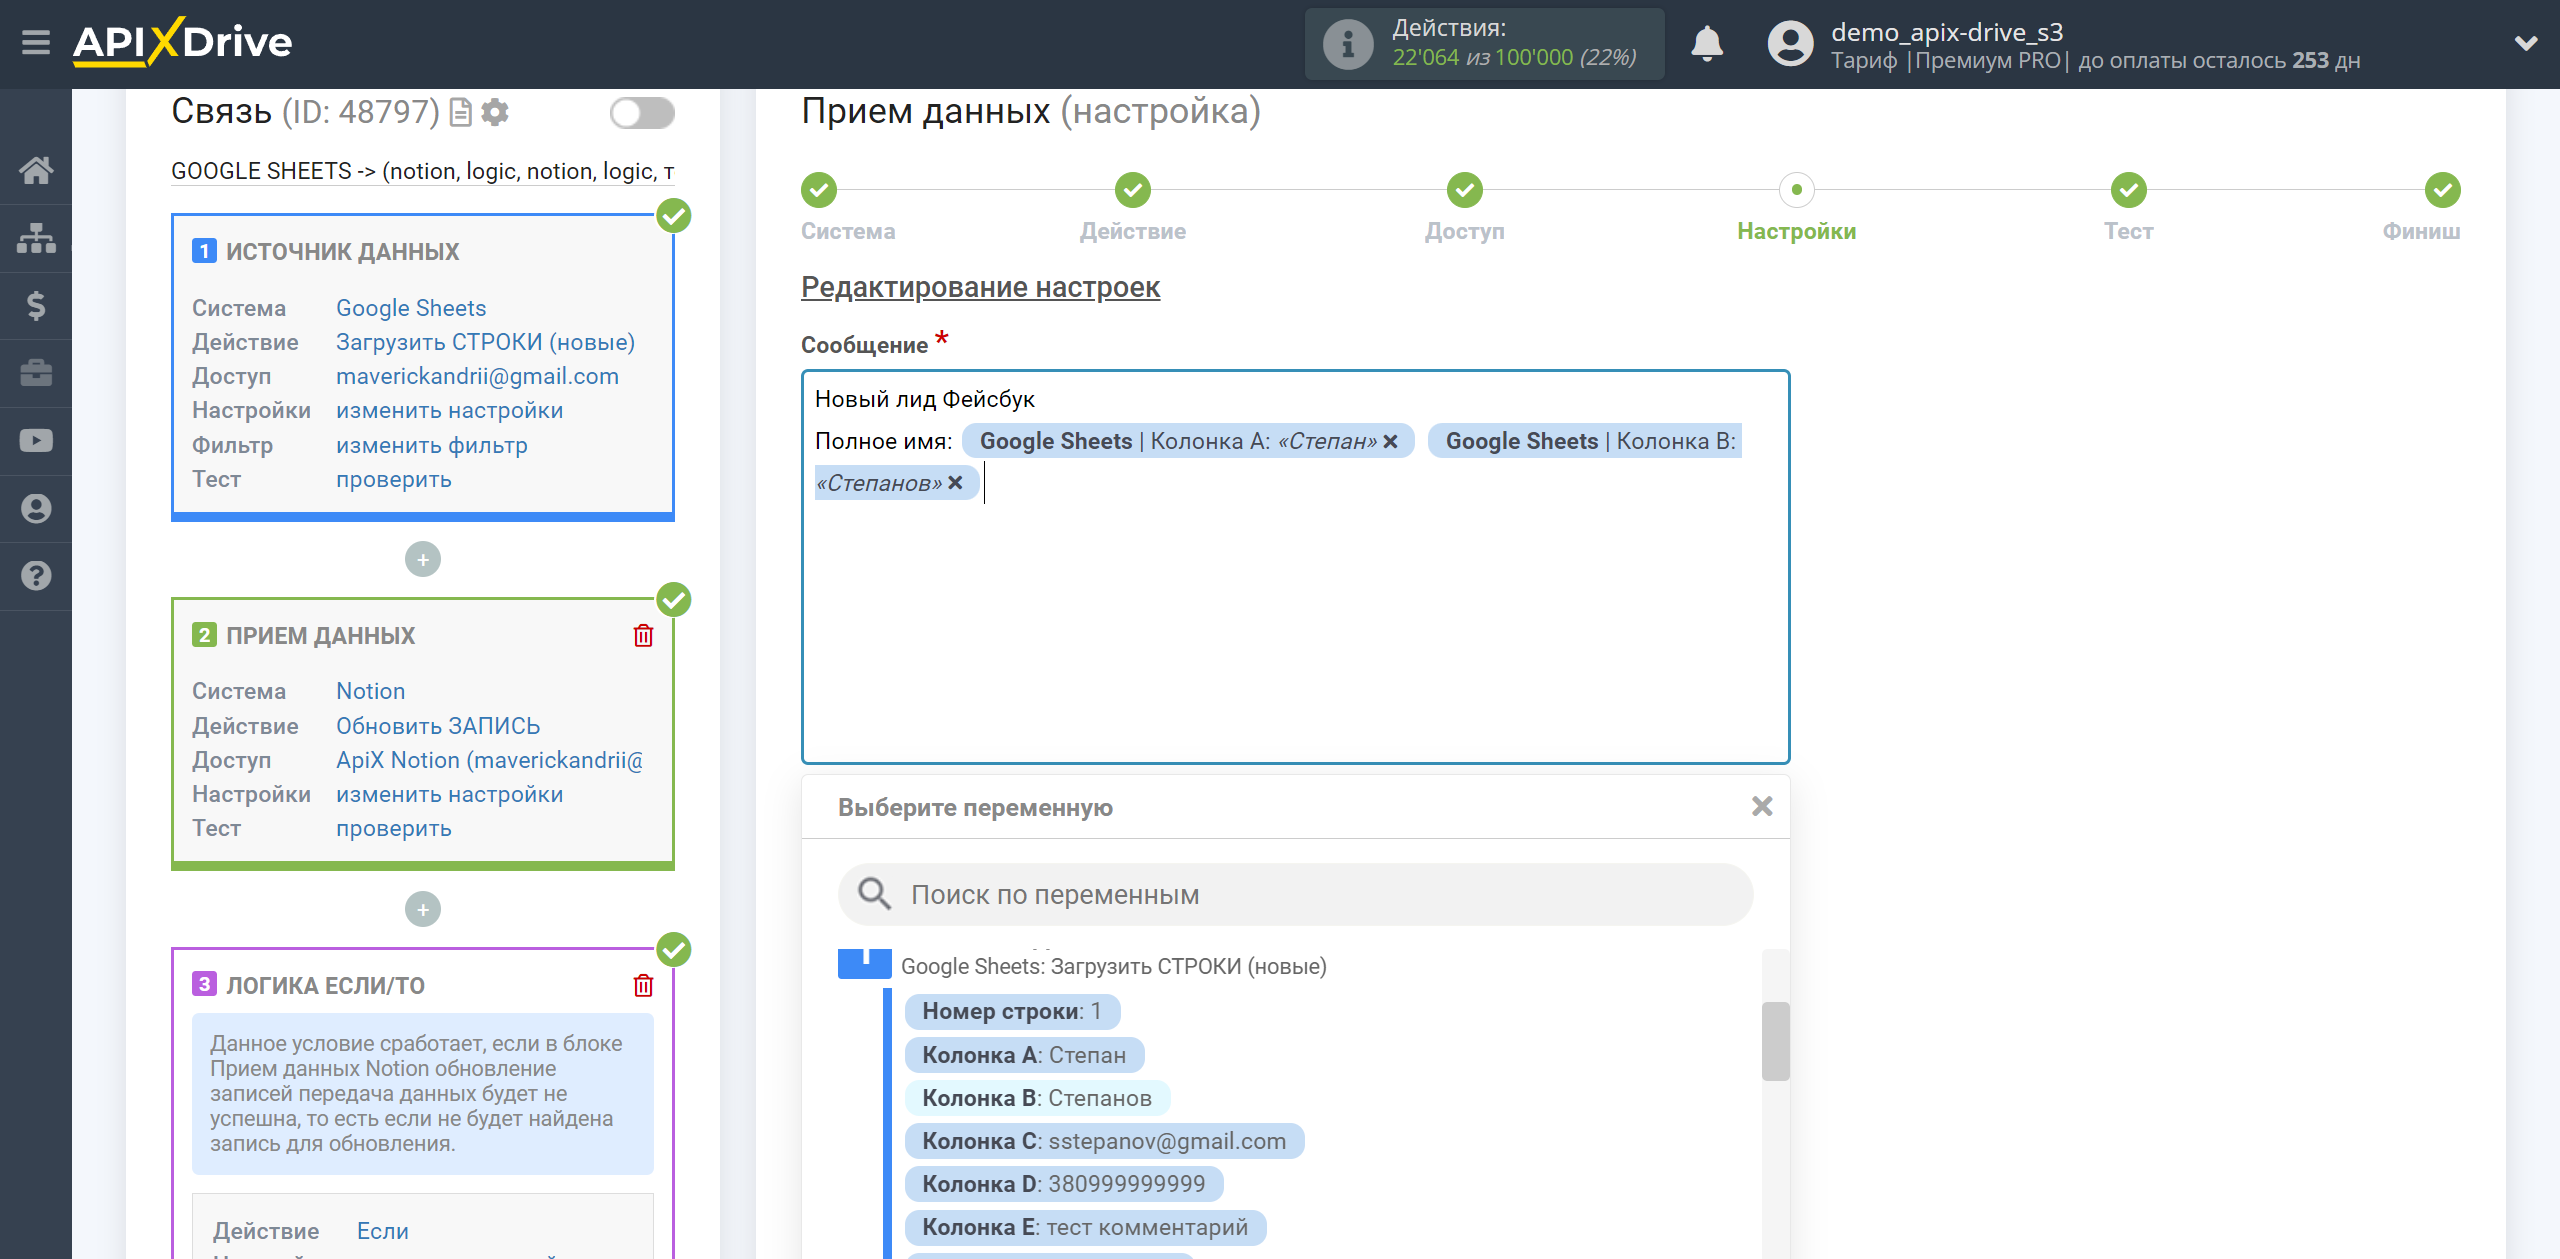The image size is (2560, 1259).
Task: Click изменить настройки in Notion block
Action: [449, 794]
